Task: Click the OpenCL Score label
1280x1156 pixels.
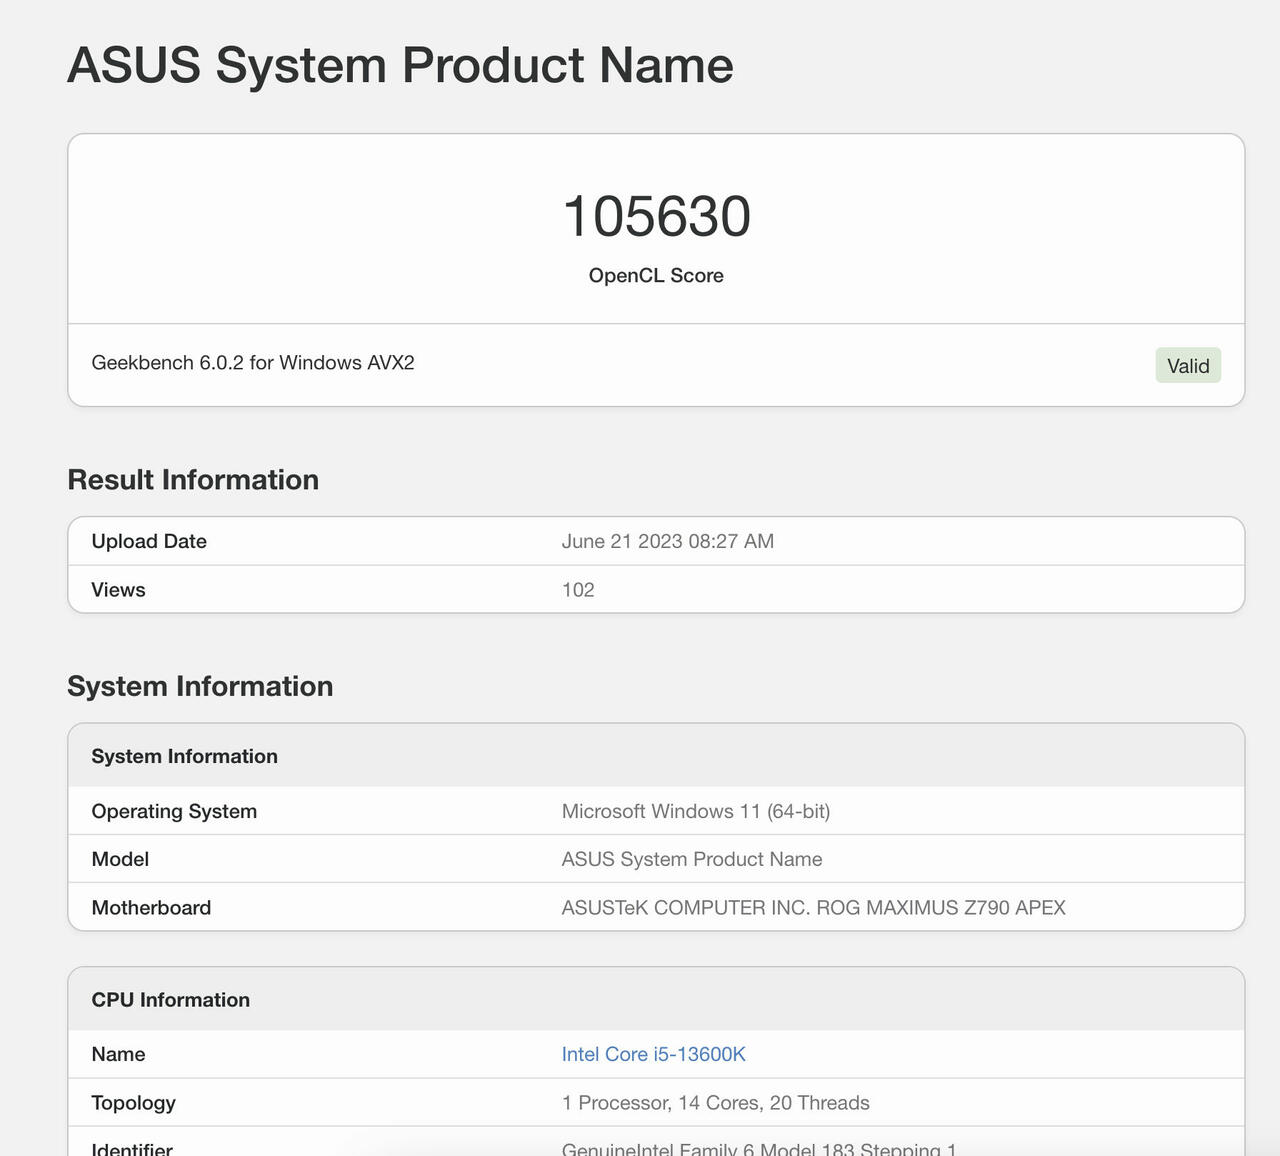Action: click(656, 276)
